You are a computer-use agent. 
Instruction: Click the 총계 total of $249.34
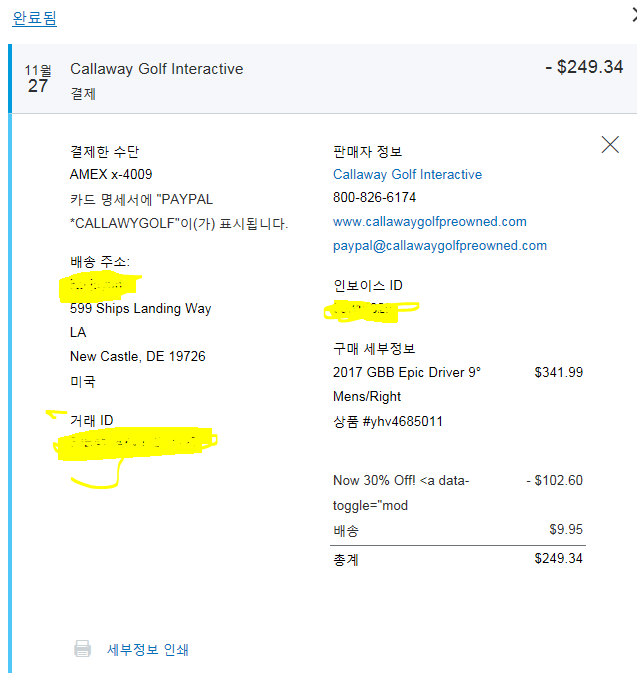click(x=558, y=558)
